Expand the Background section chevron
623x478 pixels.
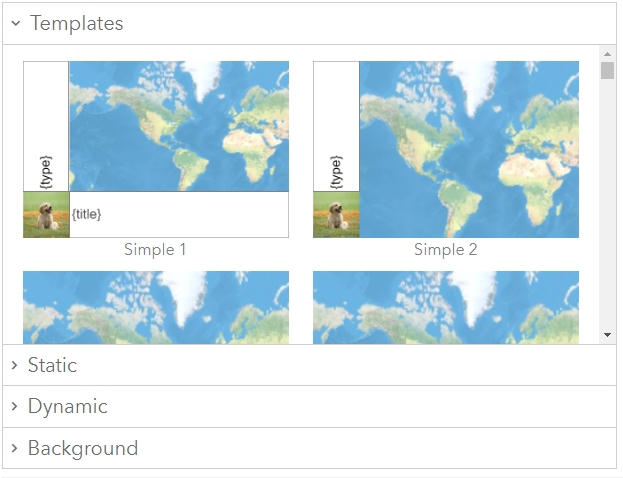(14, 448)
